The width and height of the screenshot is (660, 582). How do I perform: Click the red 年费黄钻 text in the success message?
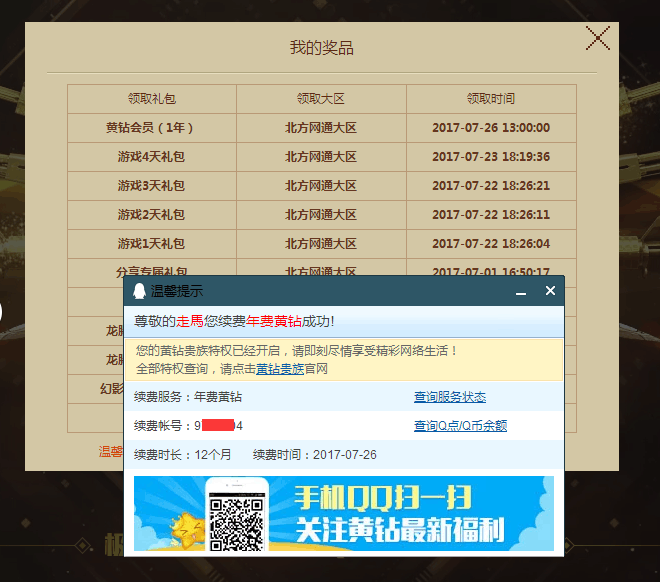click(x=274, y=321)
